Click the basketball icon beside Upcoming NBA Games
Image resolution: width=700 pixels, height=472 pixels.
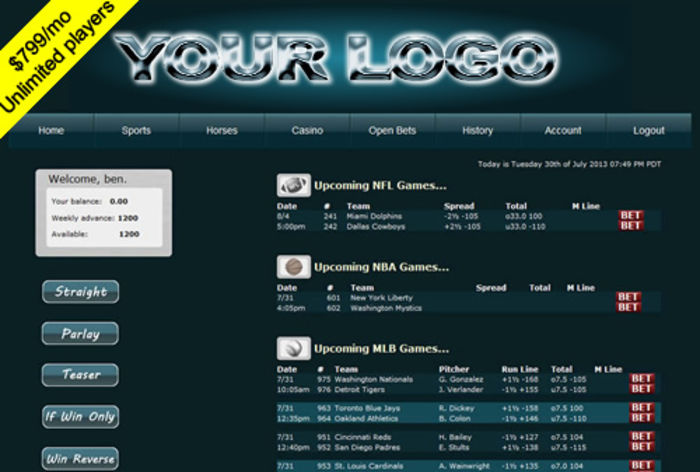pos(292,267)
